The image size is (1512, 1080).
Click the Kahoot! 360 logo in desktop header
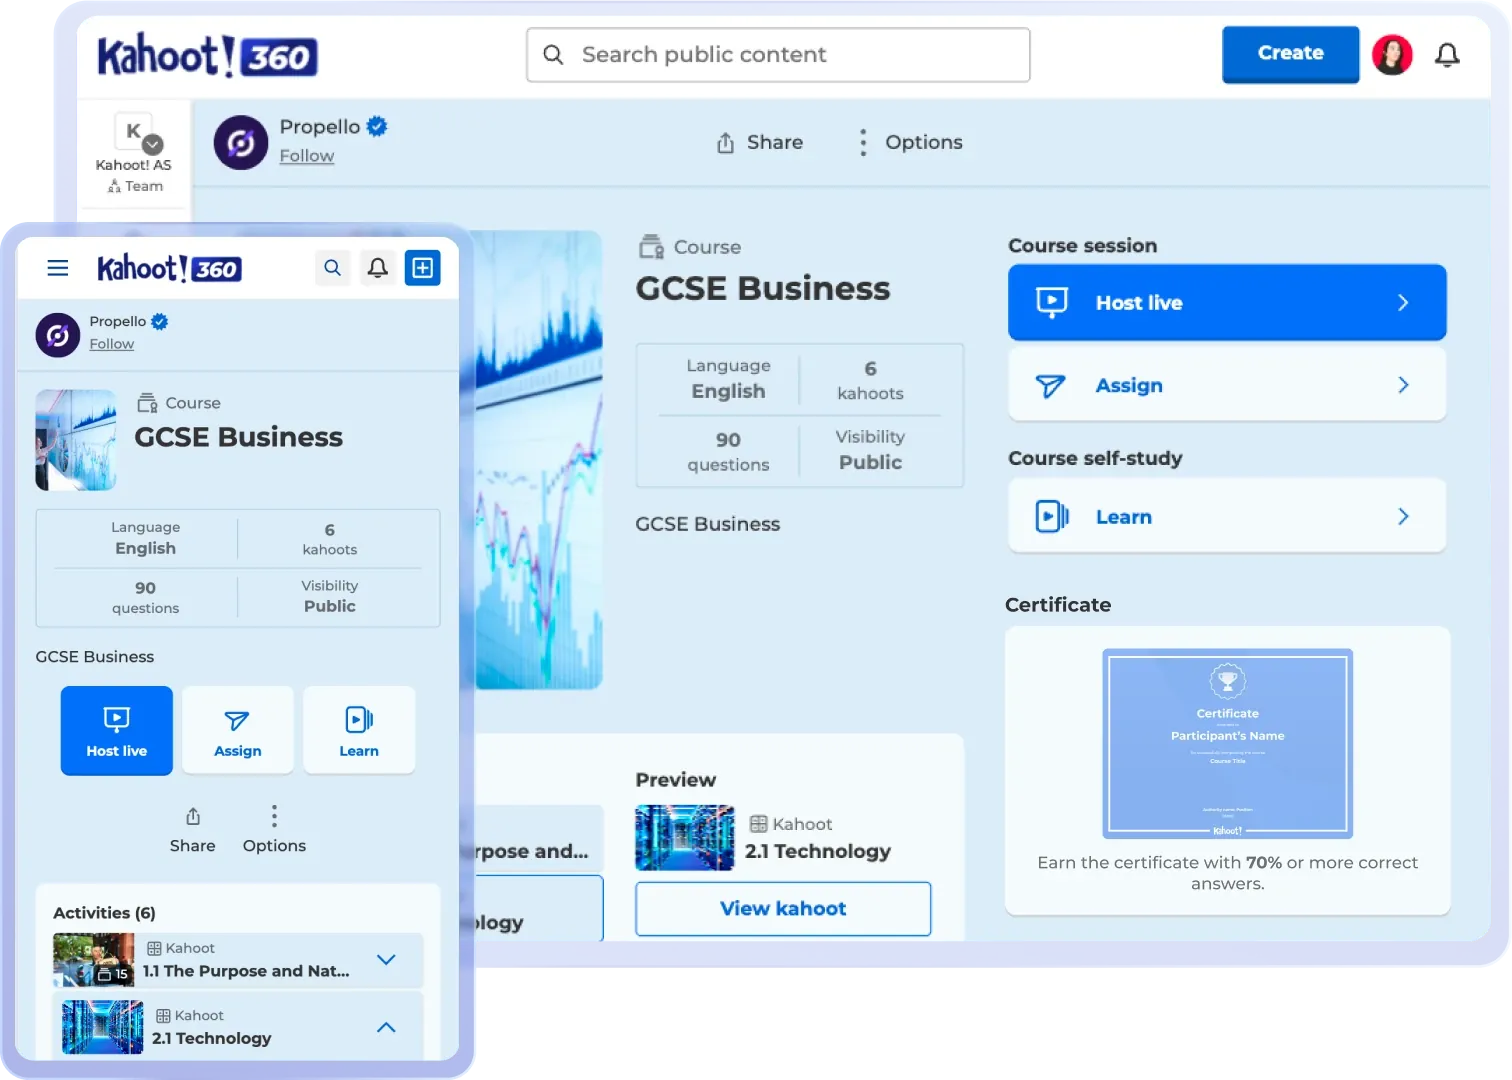point(207,56)
